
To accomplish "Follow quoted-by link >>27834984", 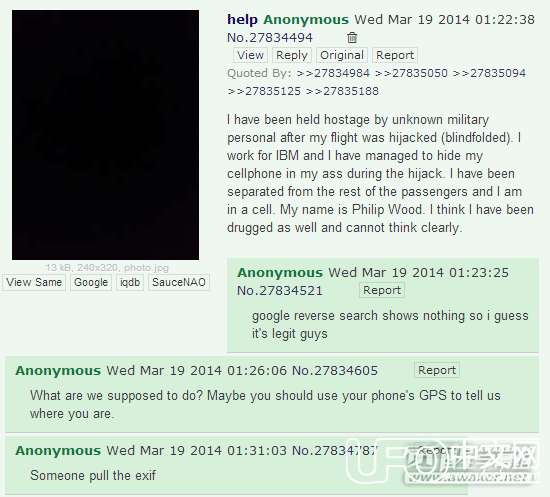I will (333, 73).
